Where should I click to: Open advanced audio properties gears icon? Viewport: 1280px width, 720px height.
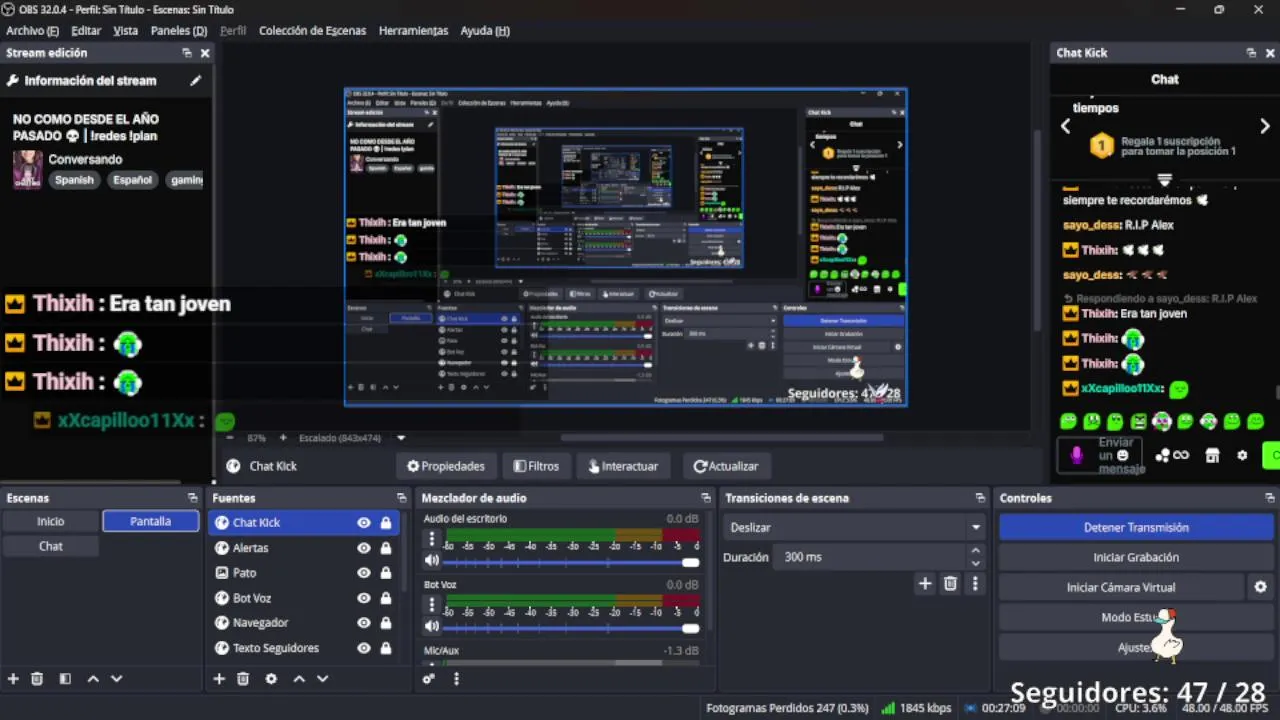429,679
